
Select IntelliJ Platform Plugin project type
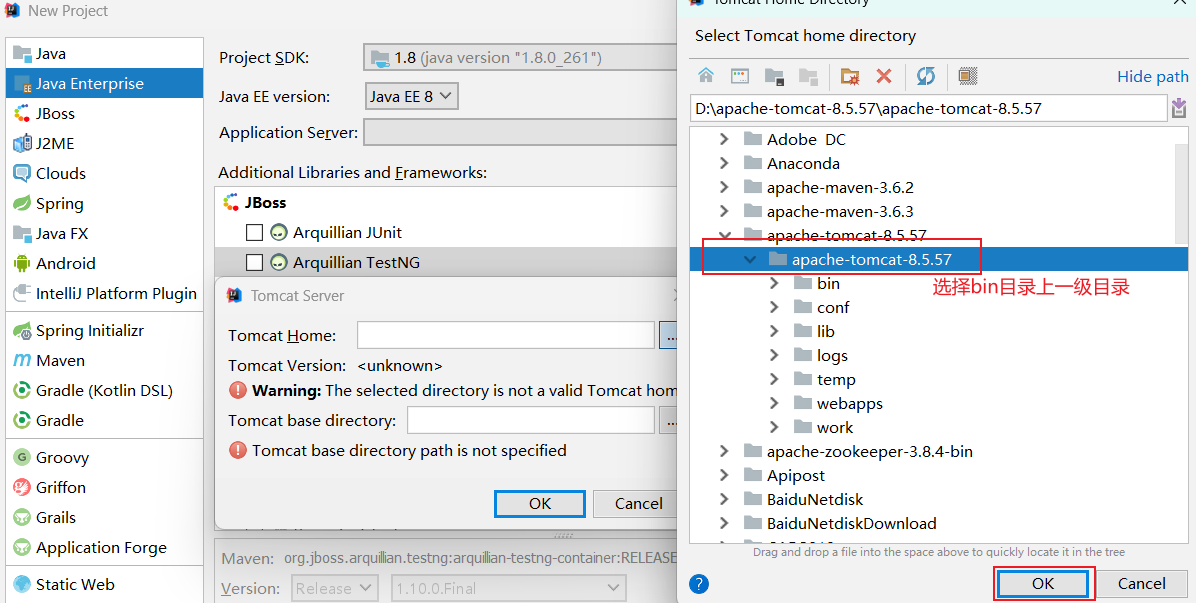tap(104, 293)
